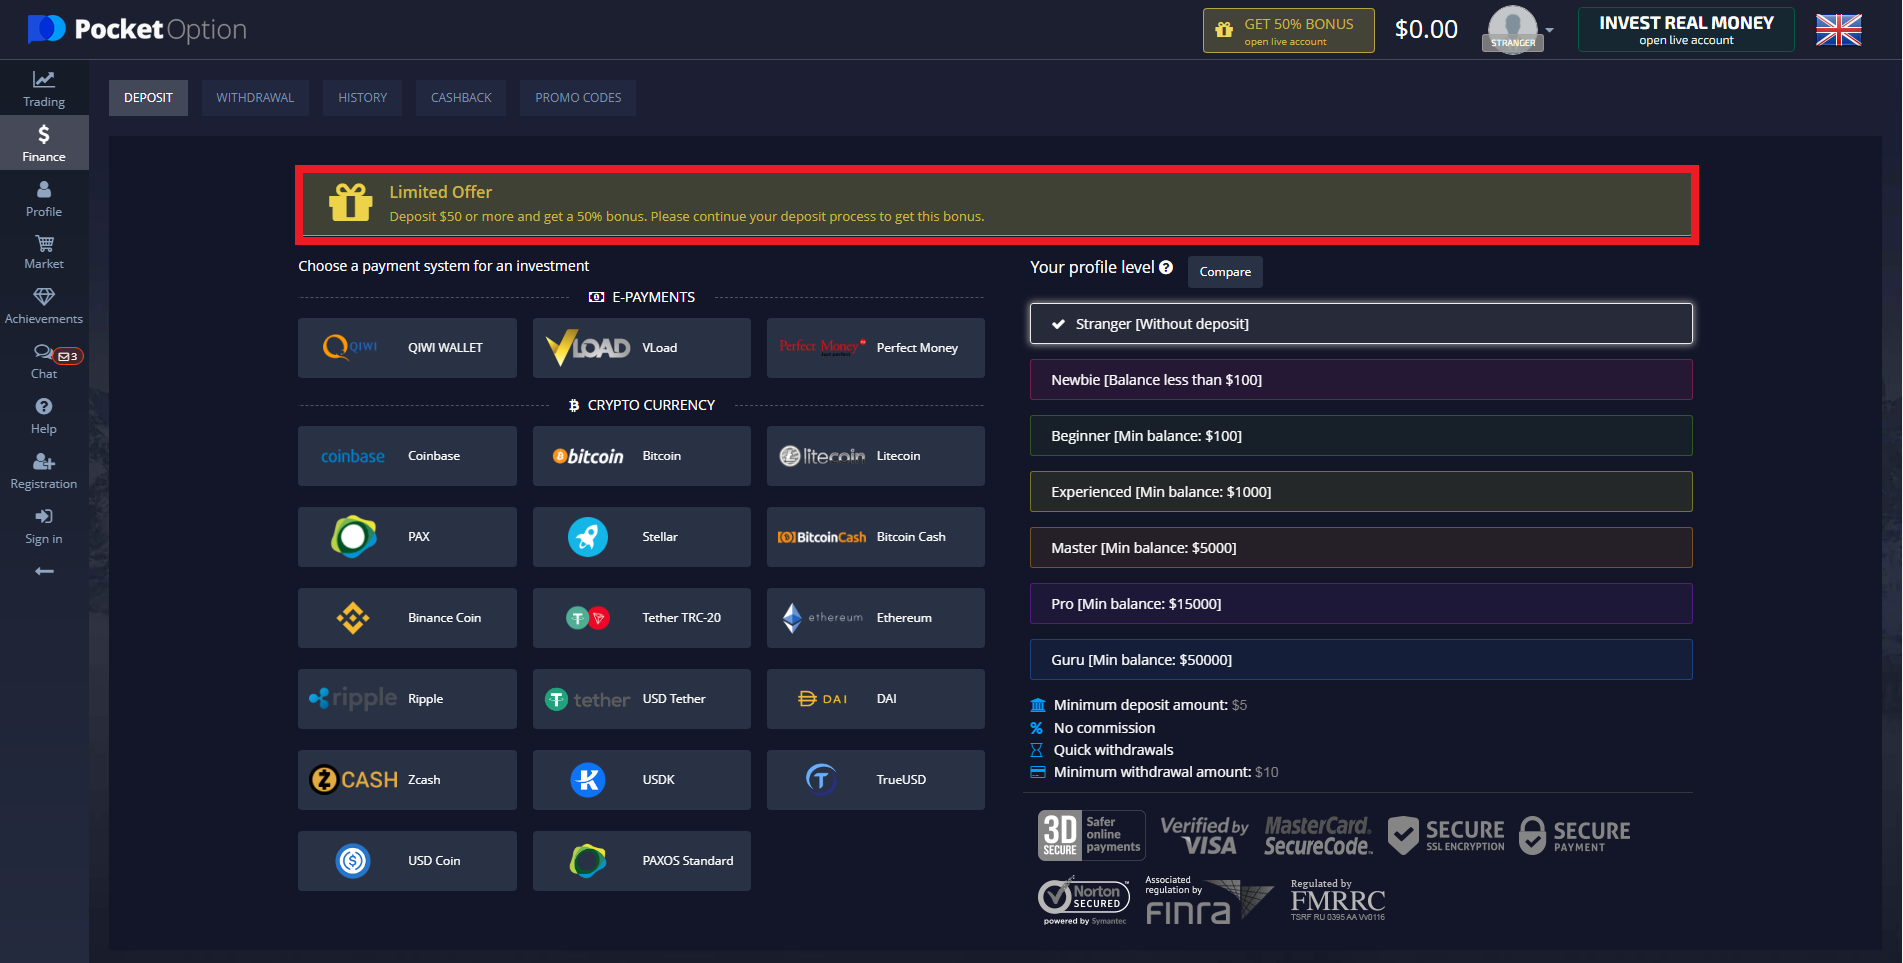
Task: Choose Ripple payment option
Action: 407,699
